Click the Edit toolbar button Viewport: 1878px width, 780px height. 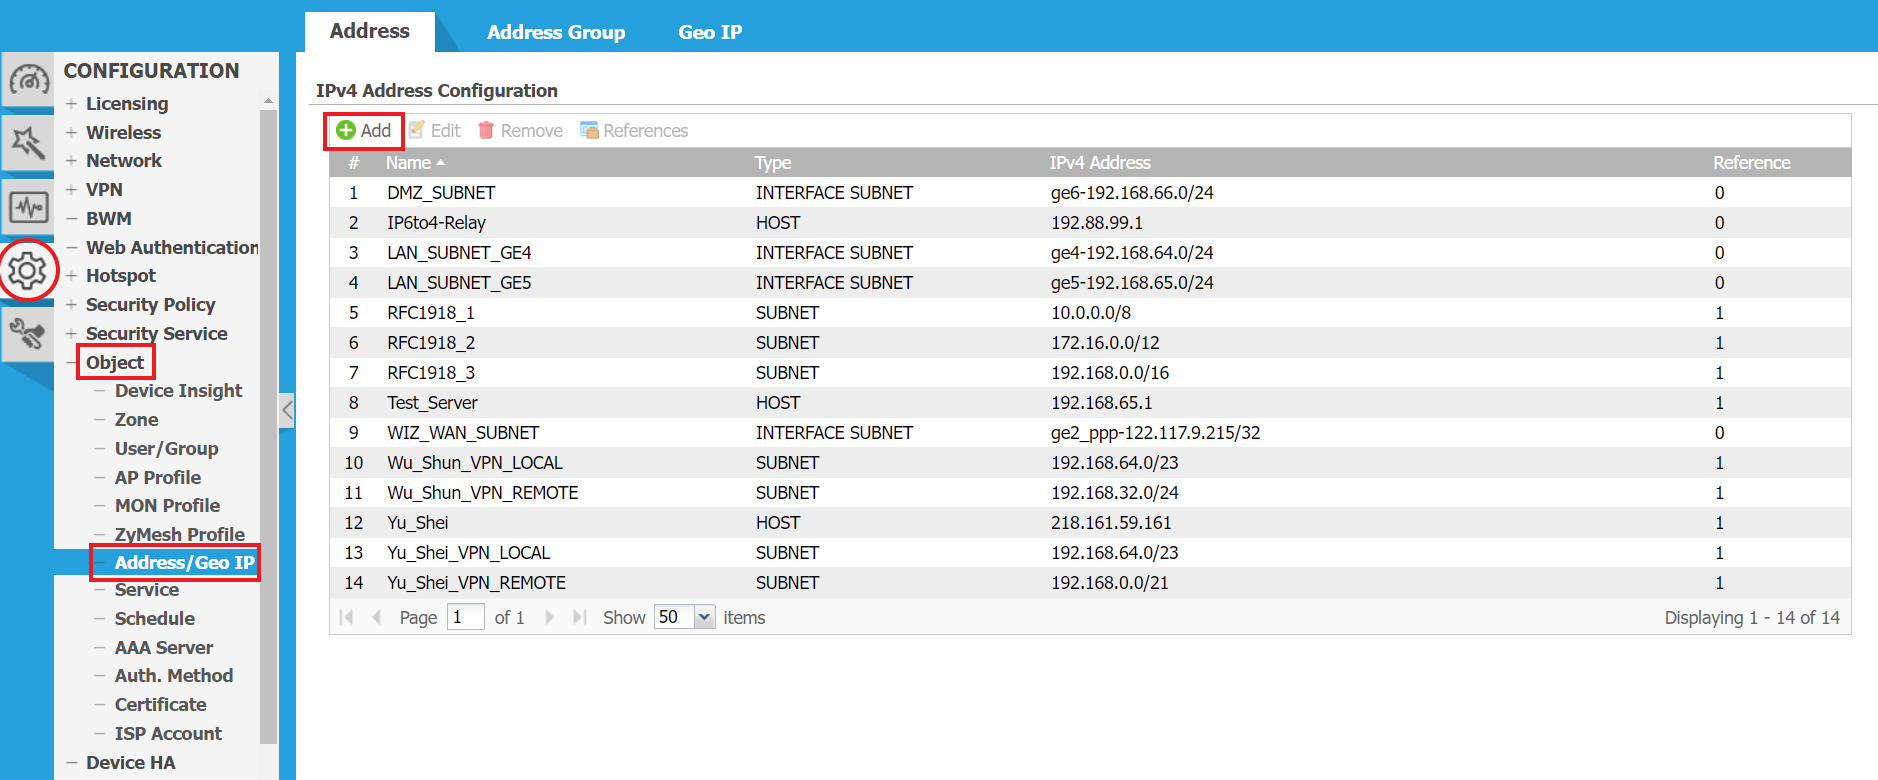tap(435, 131)
